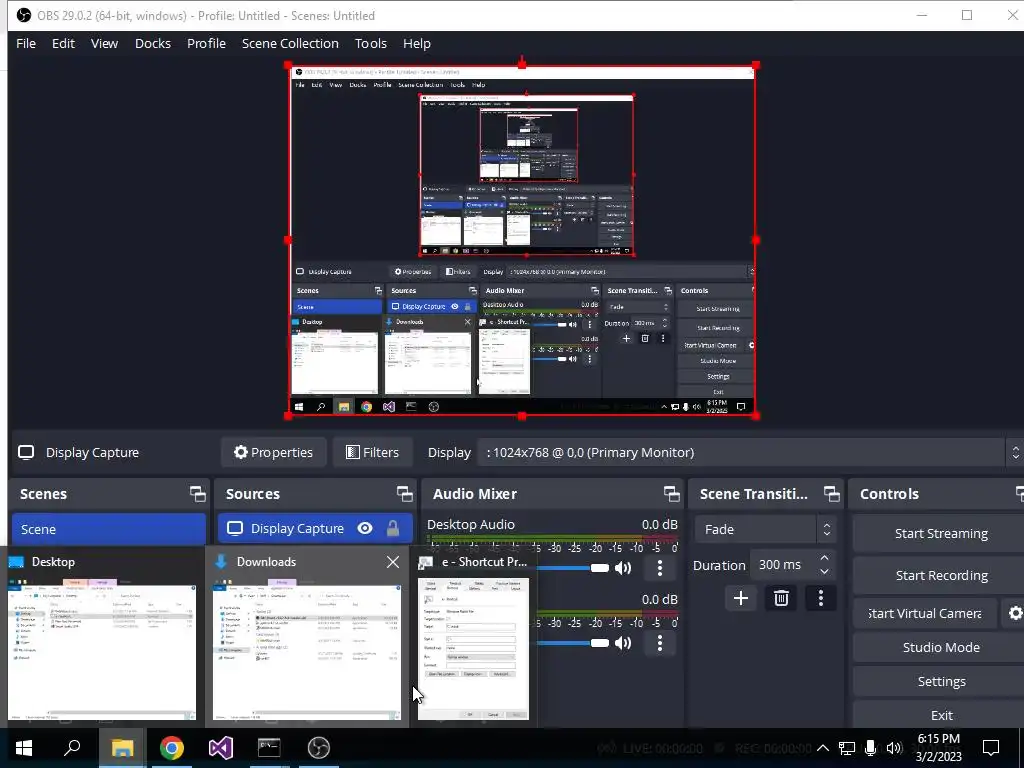Select the Desktop Explorer window thumbnail
Viewport: 1024px width, 768px height.
pyautogui.click(x=102, y=650)
